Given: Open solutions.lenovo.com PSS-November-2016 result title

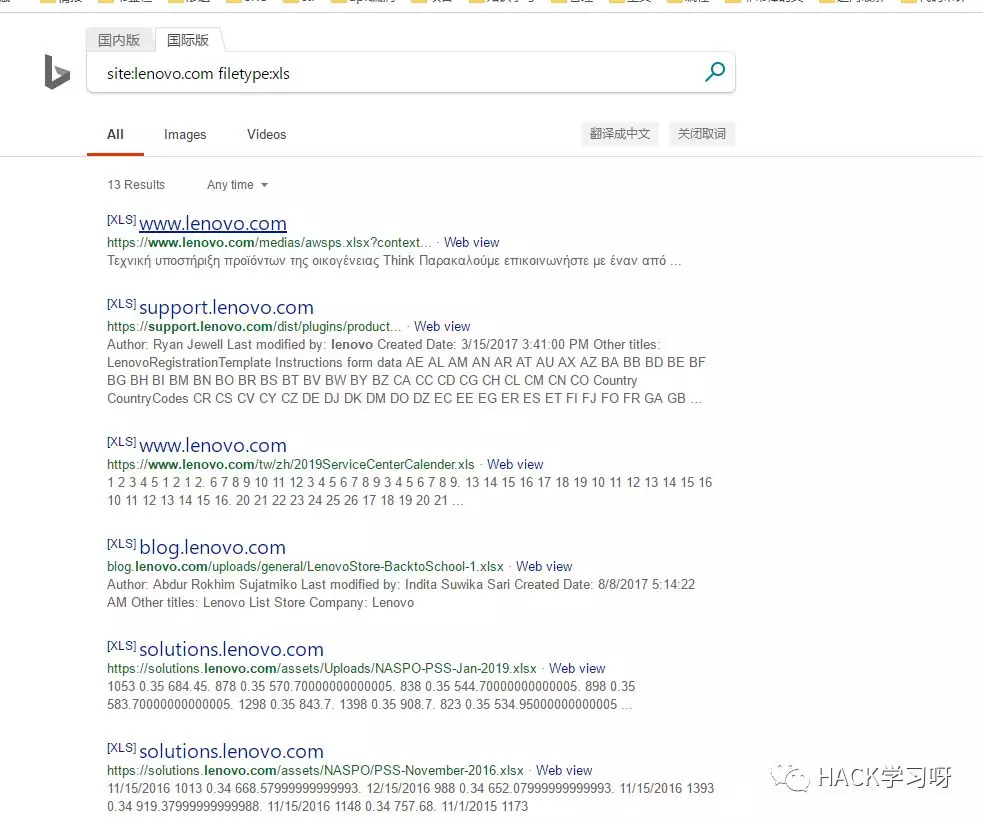Looking at the screenshot, I should pos(231,751).
